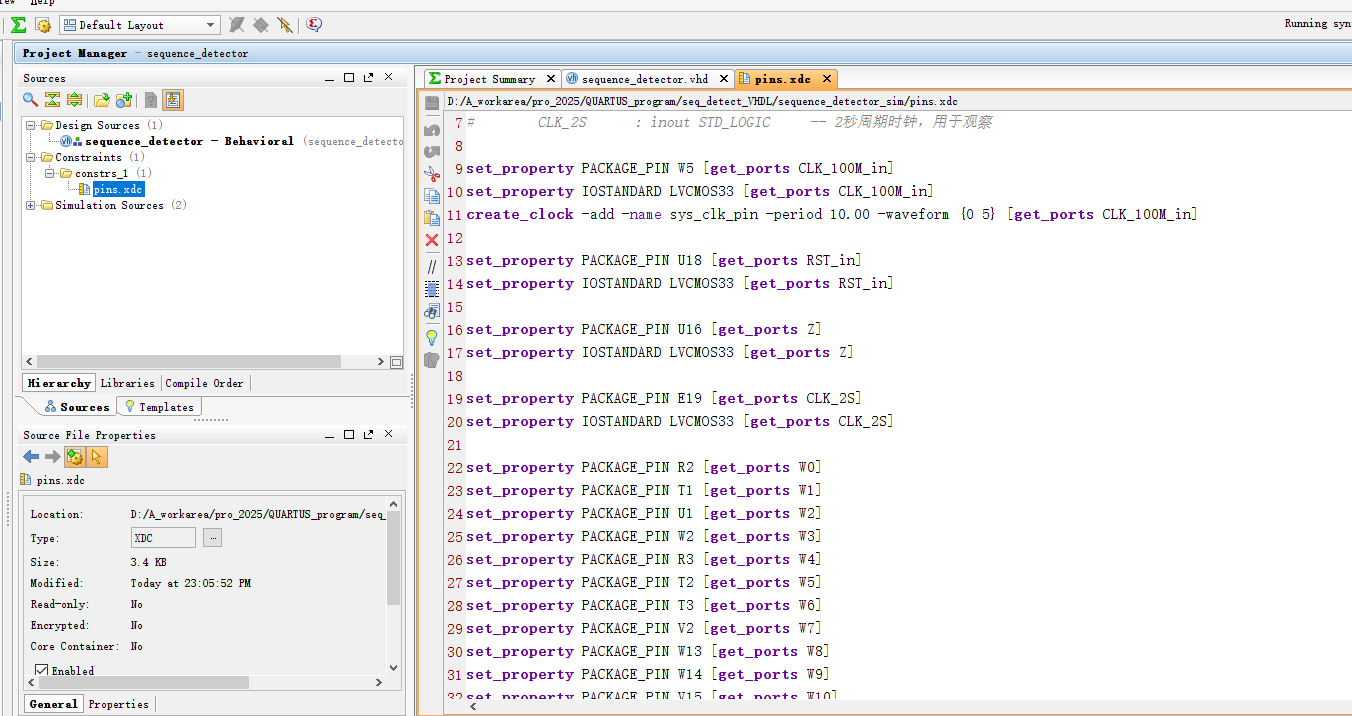Click the PACKAGE_PIN U18 line for RST_in
This screenshot has height=716, width=1352.
tap(663, 260)
